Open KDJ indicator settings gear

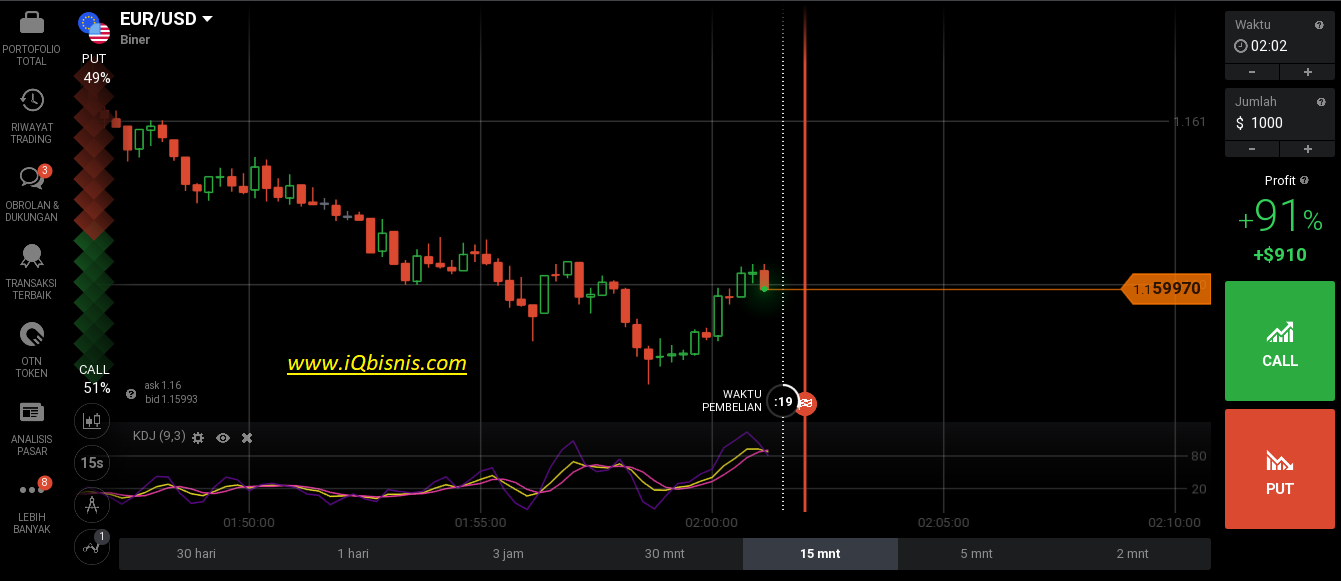(197, 437)
